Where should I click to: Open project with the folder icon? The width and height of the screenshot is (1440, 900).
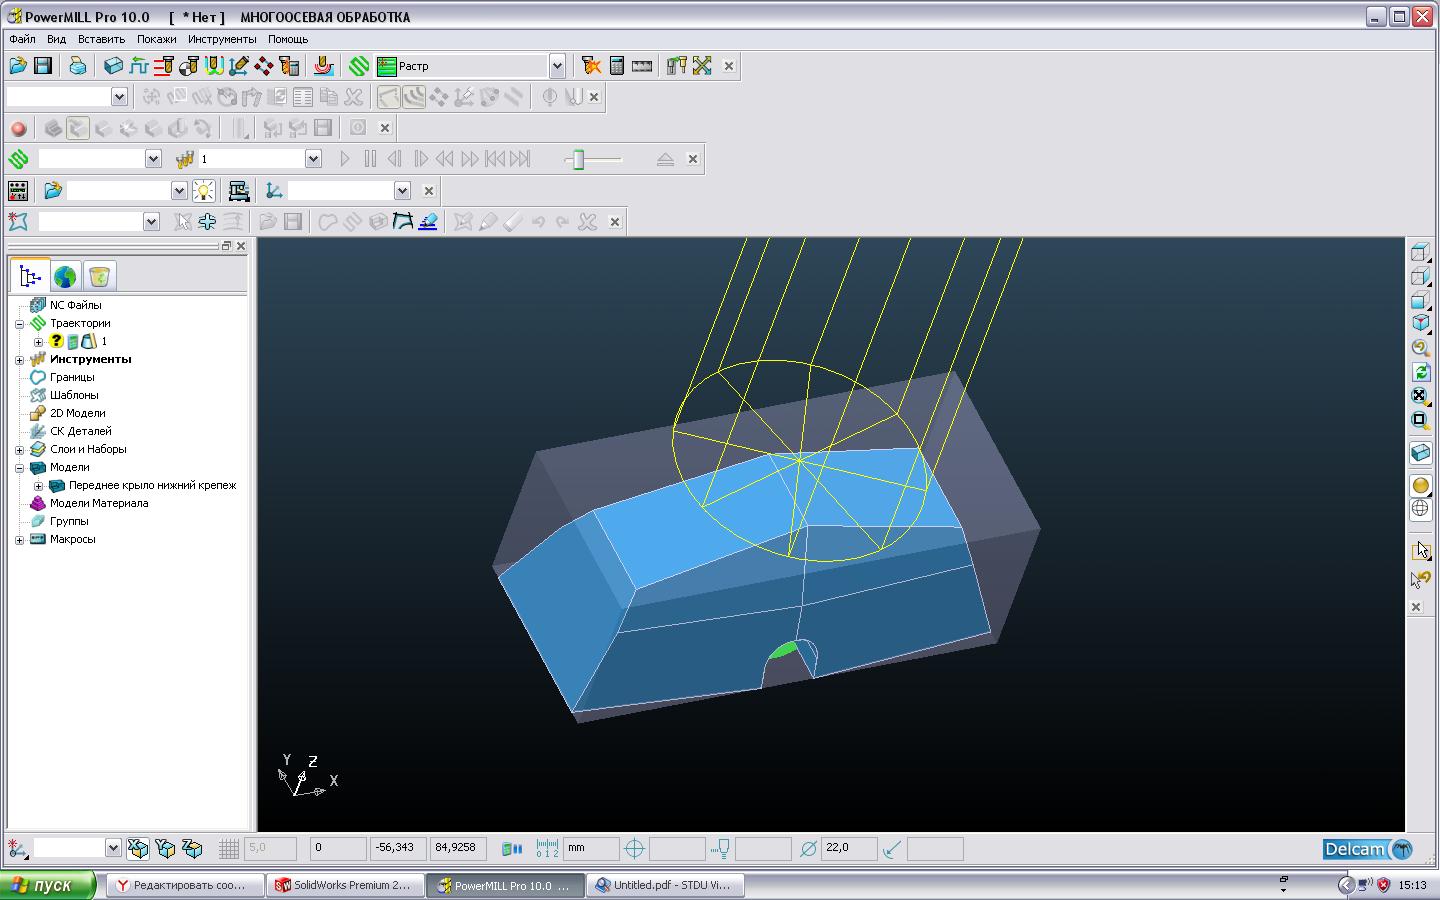pyautogui.click(x=18, y=66)
